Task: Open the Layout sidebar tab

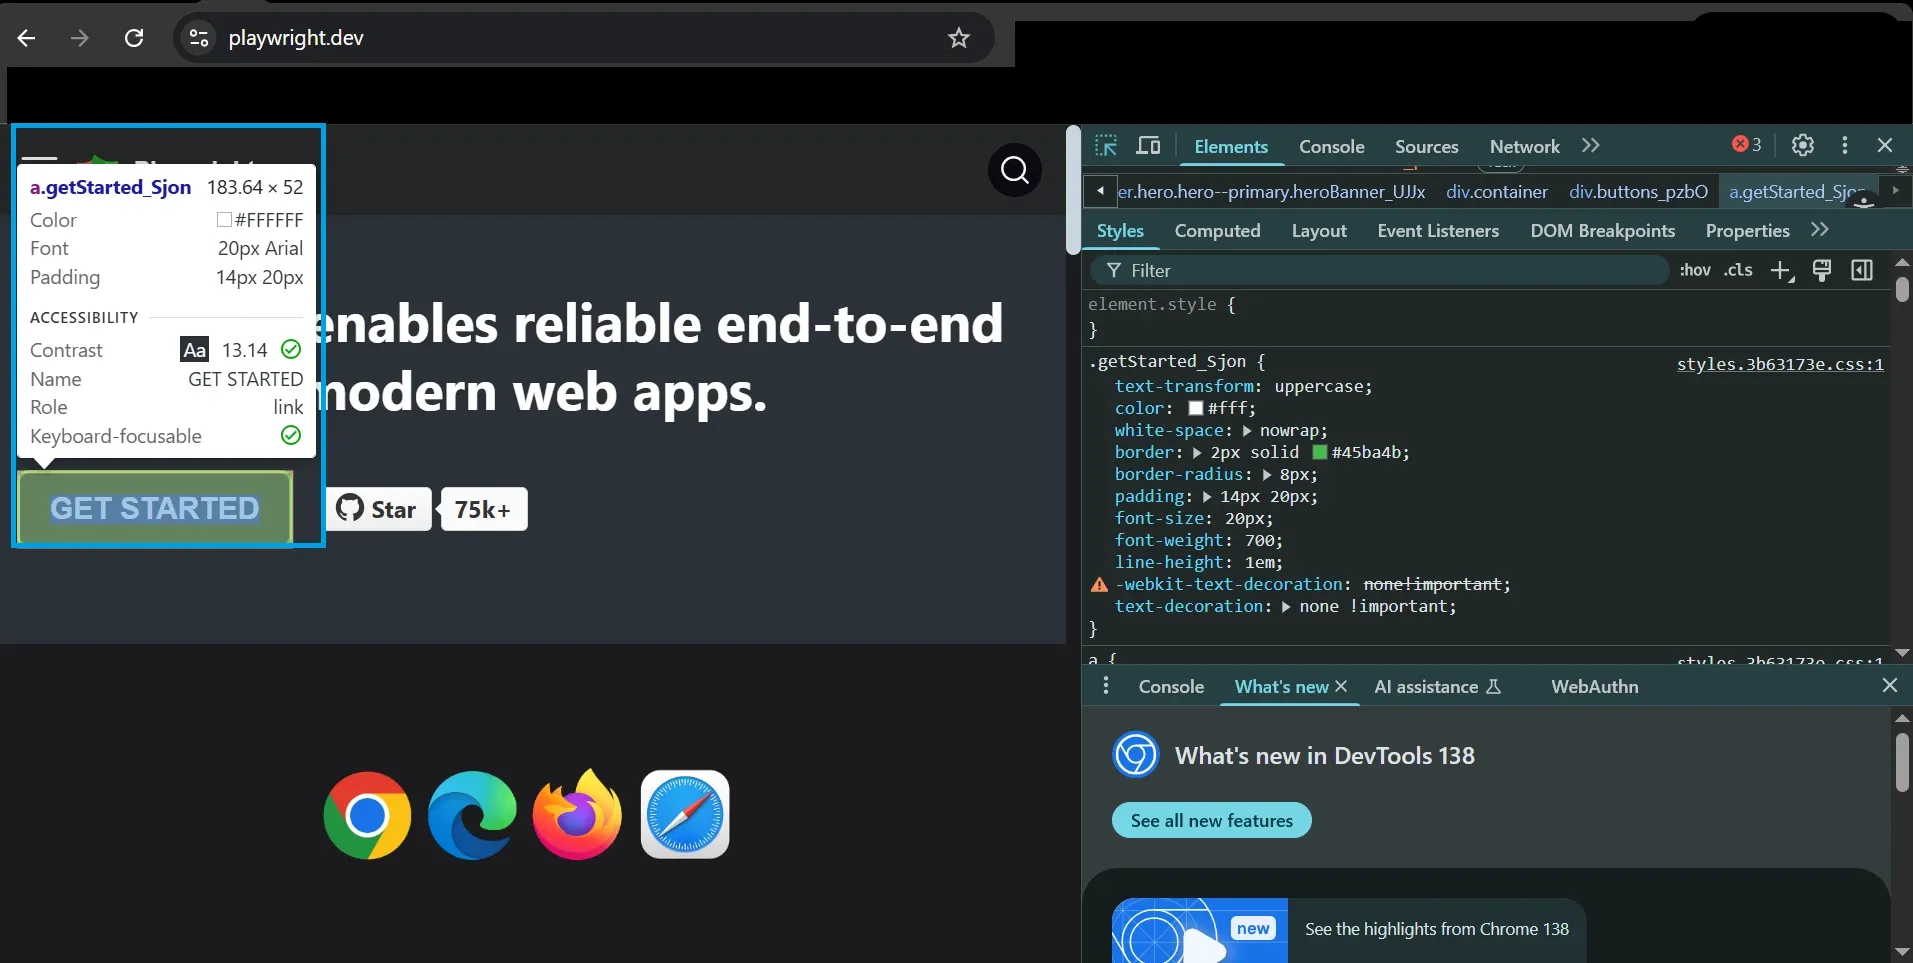Action: (x=1319, y=231)
